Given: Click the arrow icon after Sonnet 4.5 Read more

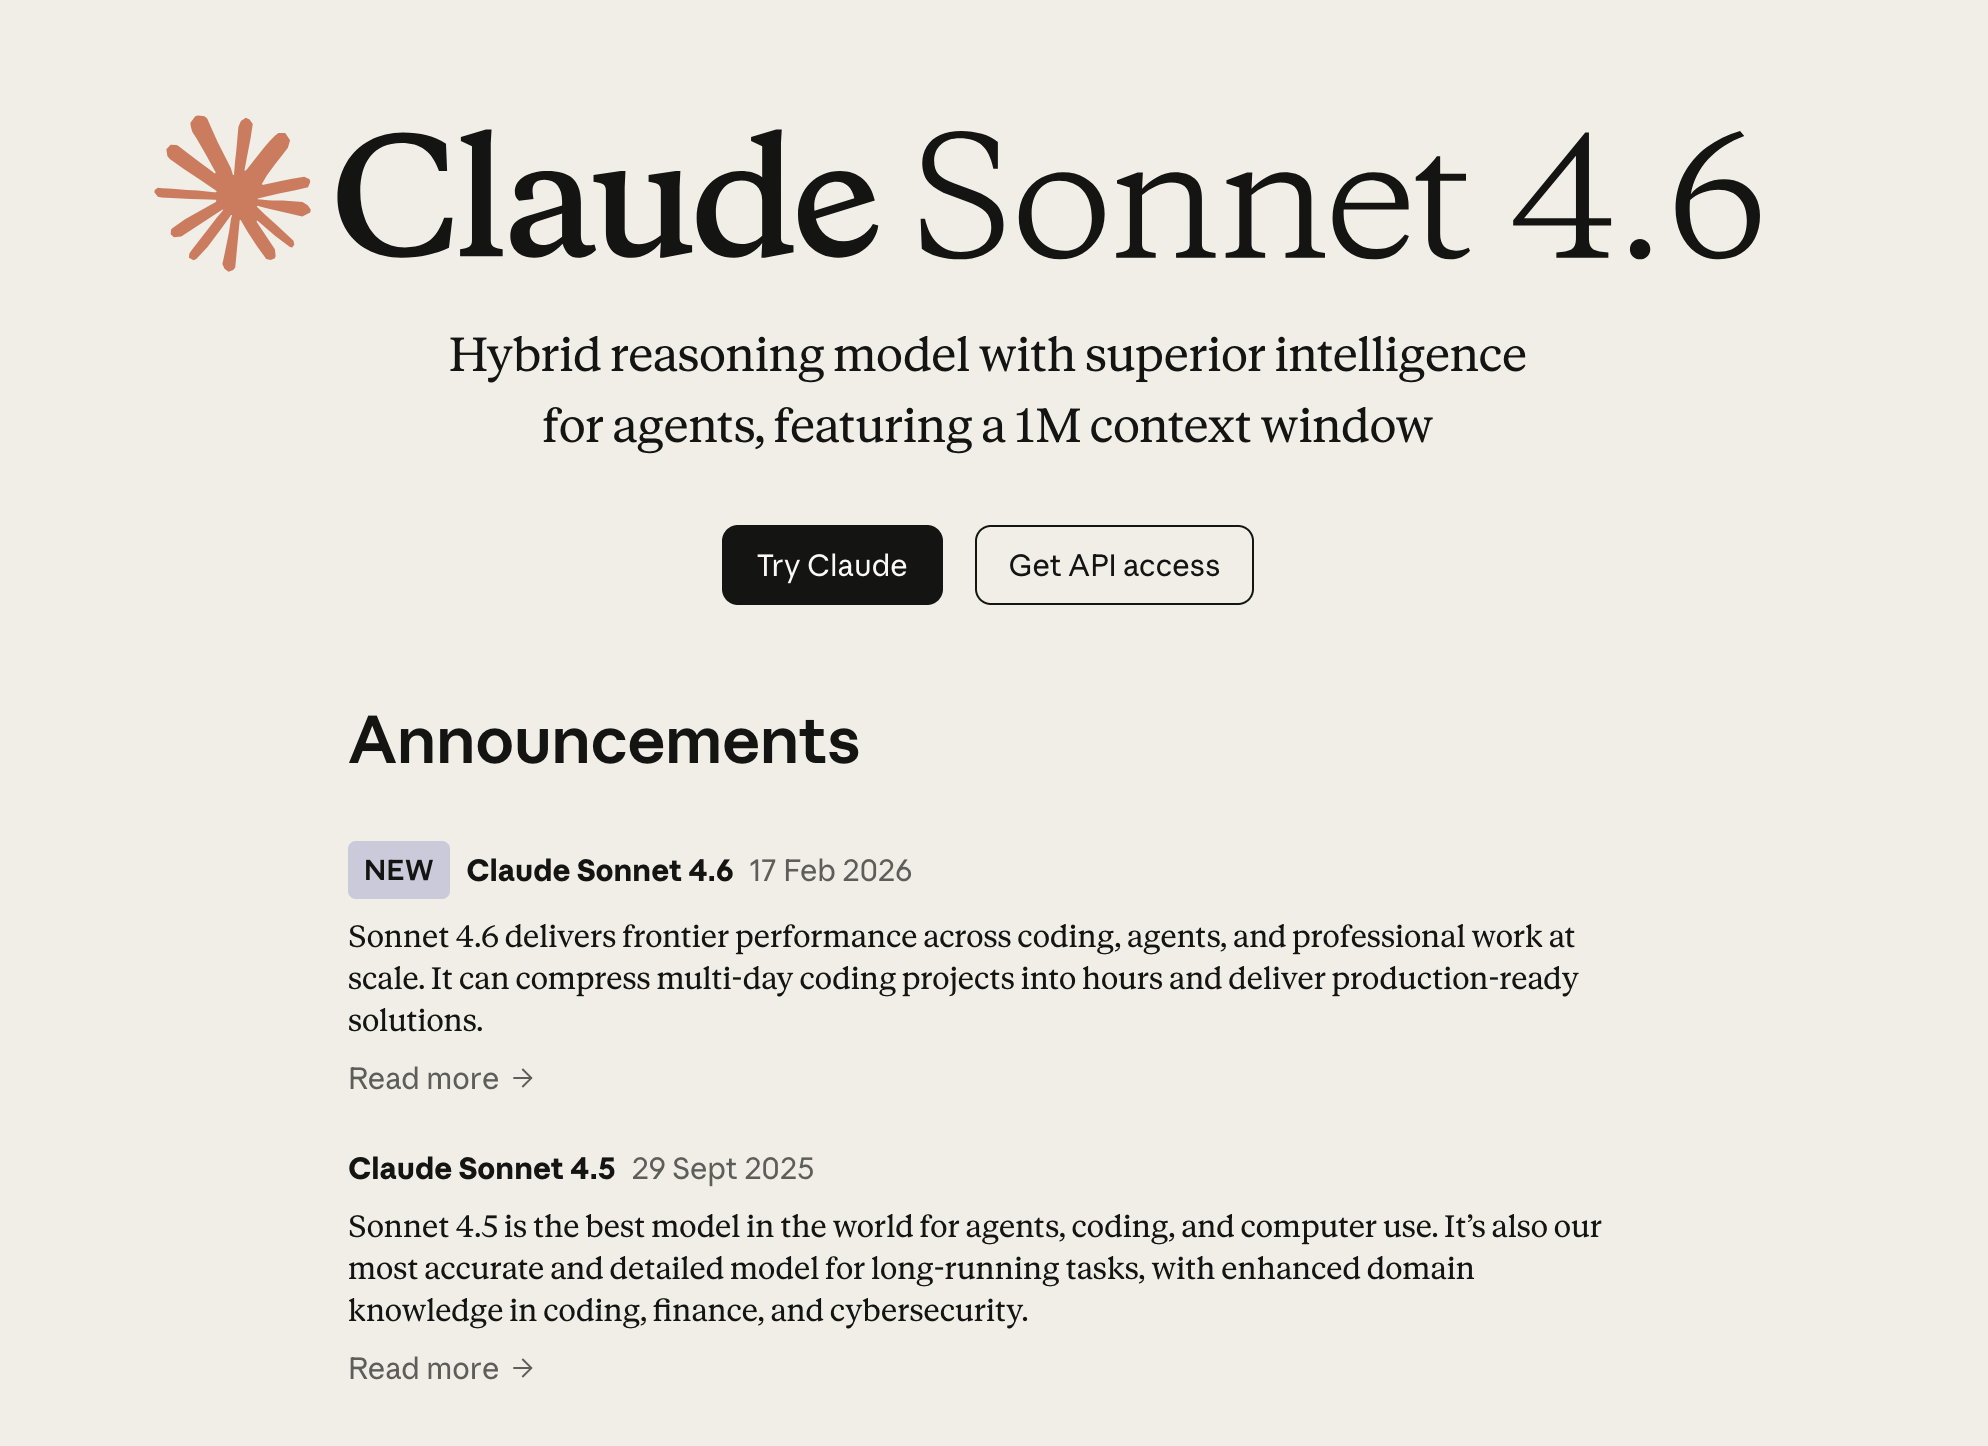Looking at the screenshot, I should [x=523, y=1368].
